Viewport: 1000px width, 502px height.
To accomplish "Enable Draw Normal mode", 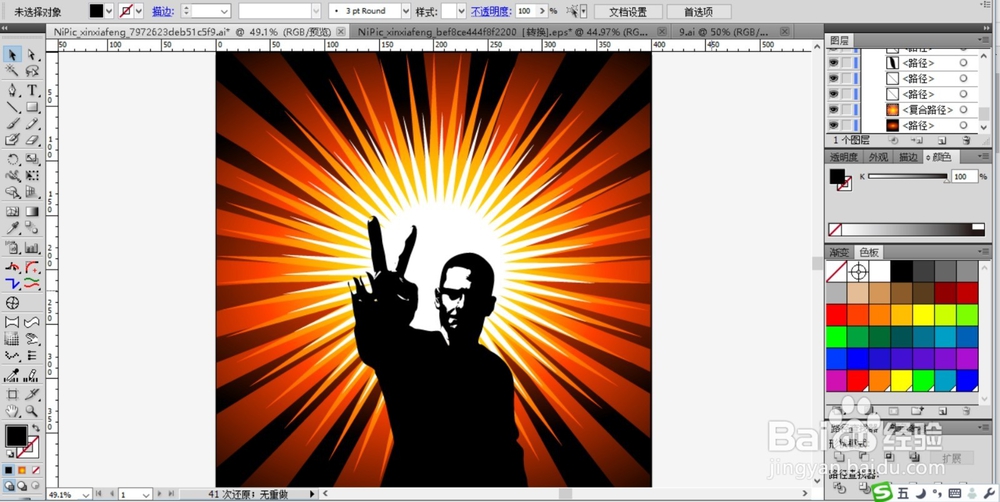I will [9, 485].
